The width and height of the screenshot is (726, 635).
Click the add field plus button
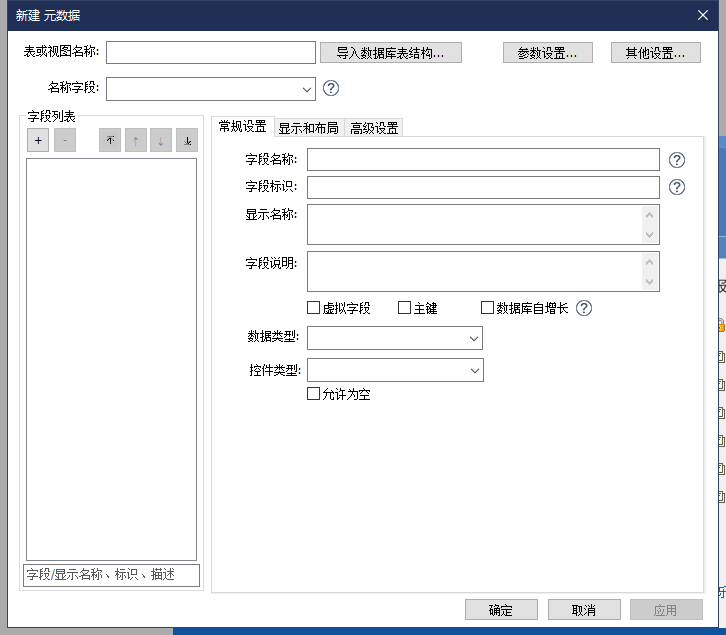(x=38, y=141)
